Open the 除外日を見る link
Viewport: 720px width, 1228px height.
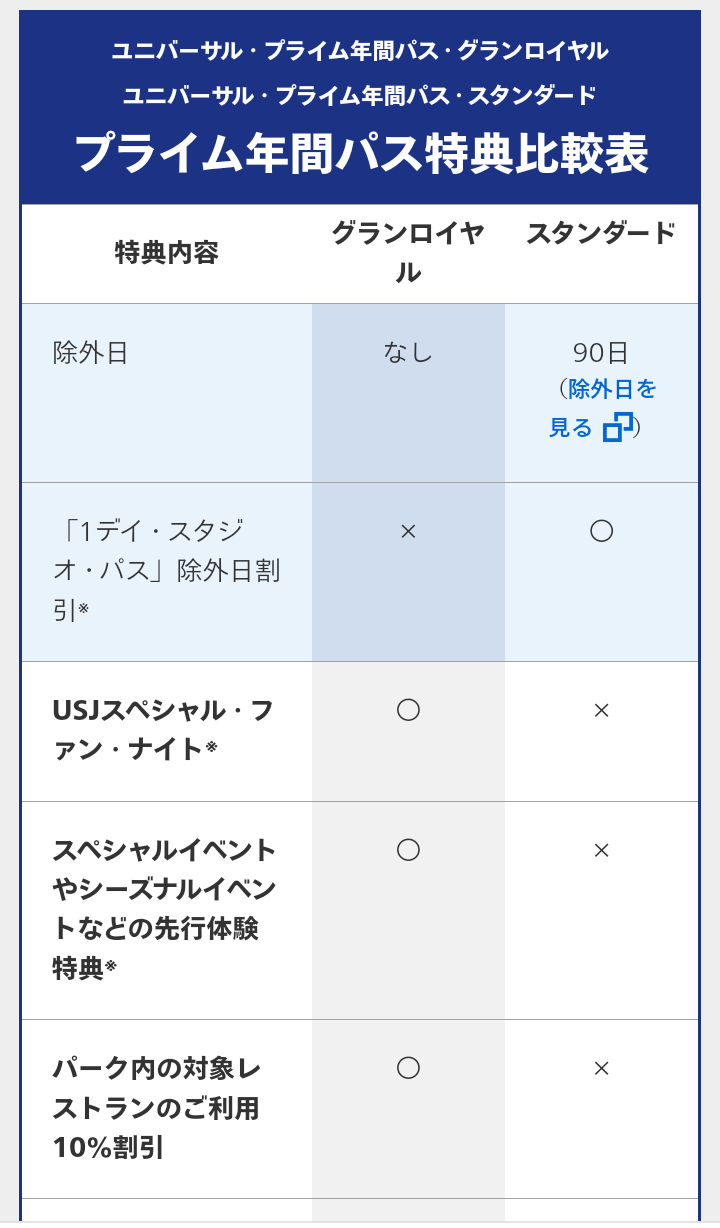tap(611, 390)
